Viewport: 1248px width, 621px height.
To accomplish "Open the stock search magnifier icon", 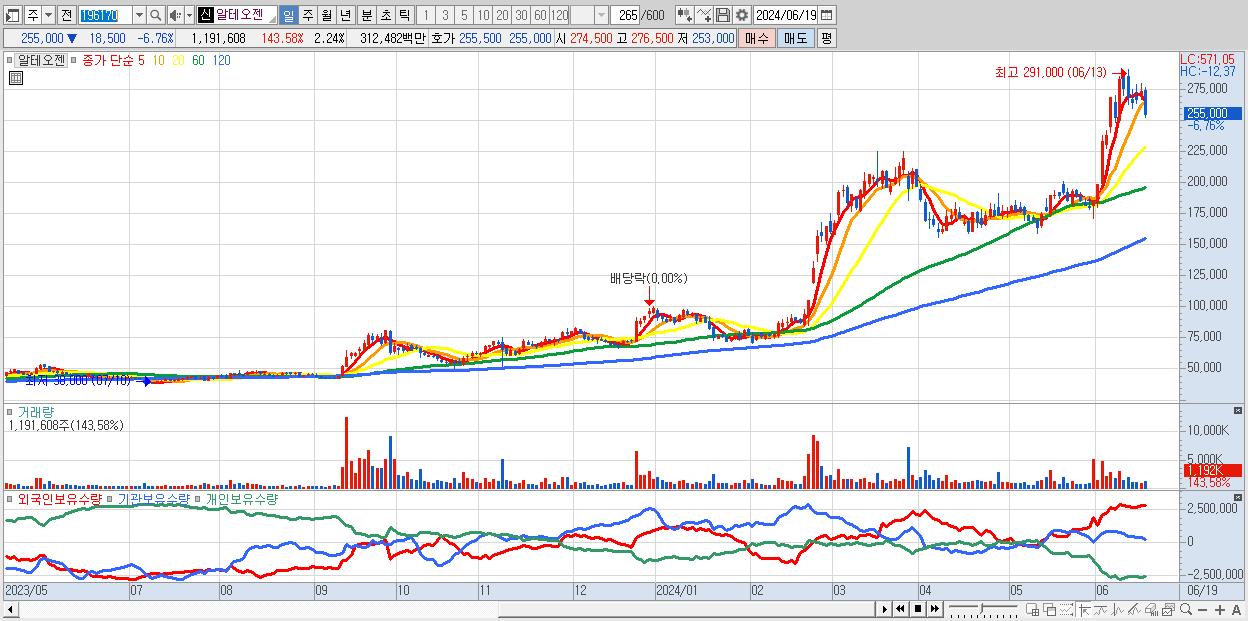I will [155, 15].
